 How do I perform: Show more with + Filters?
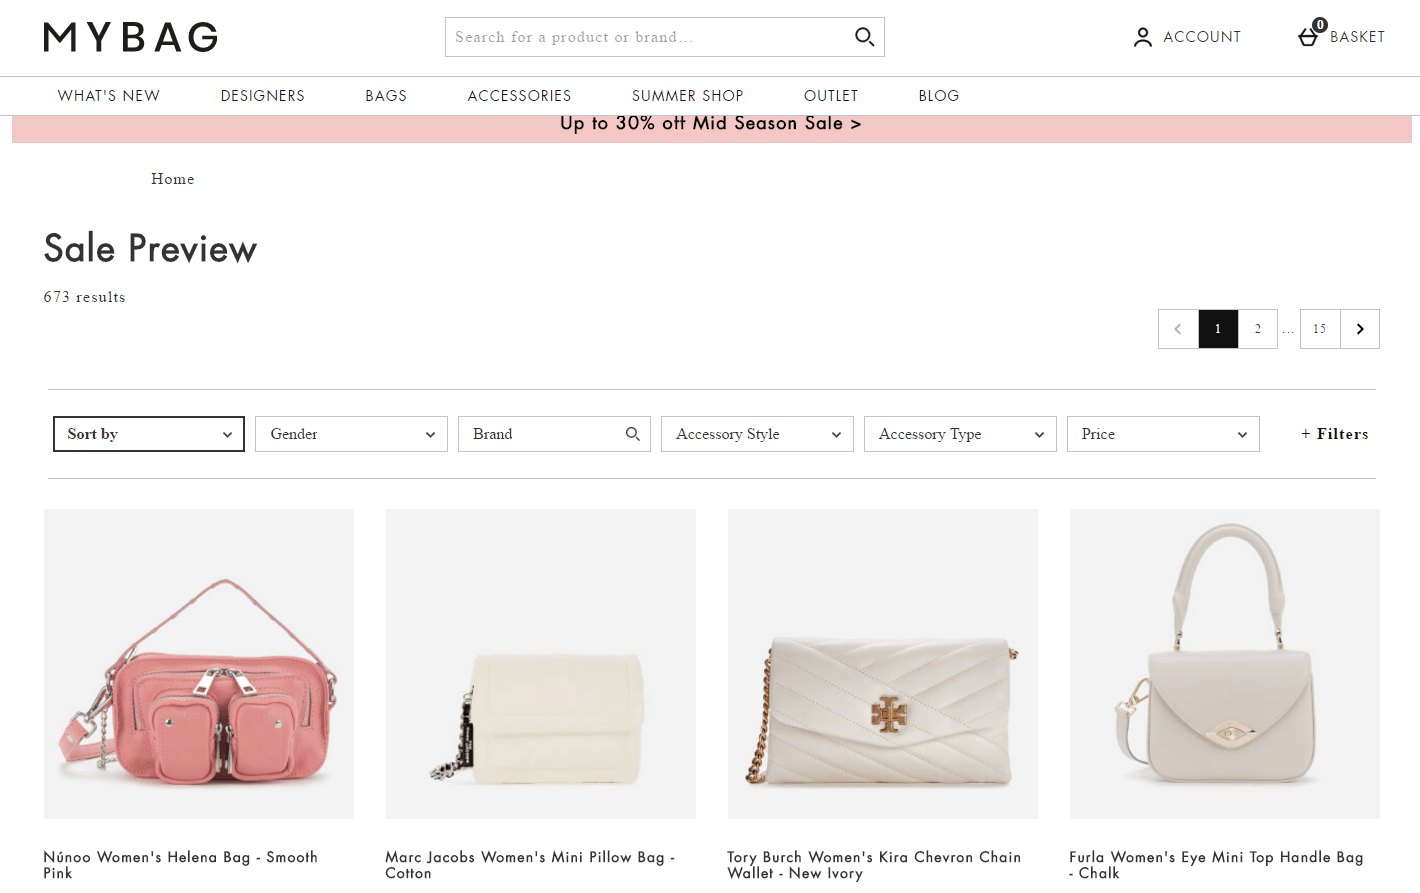click(x=1334, y=434)
